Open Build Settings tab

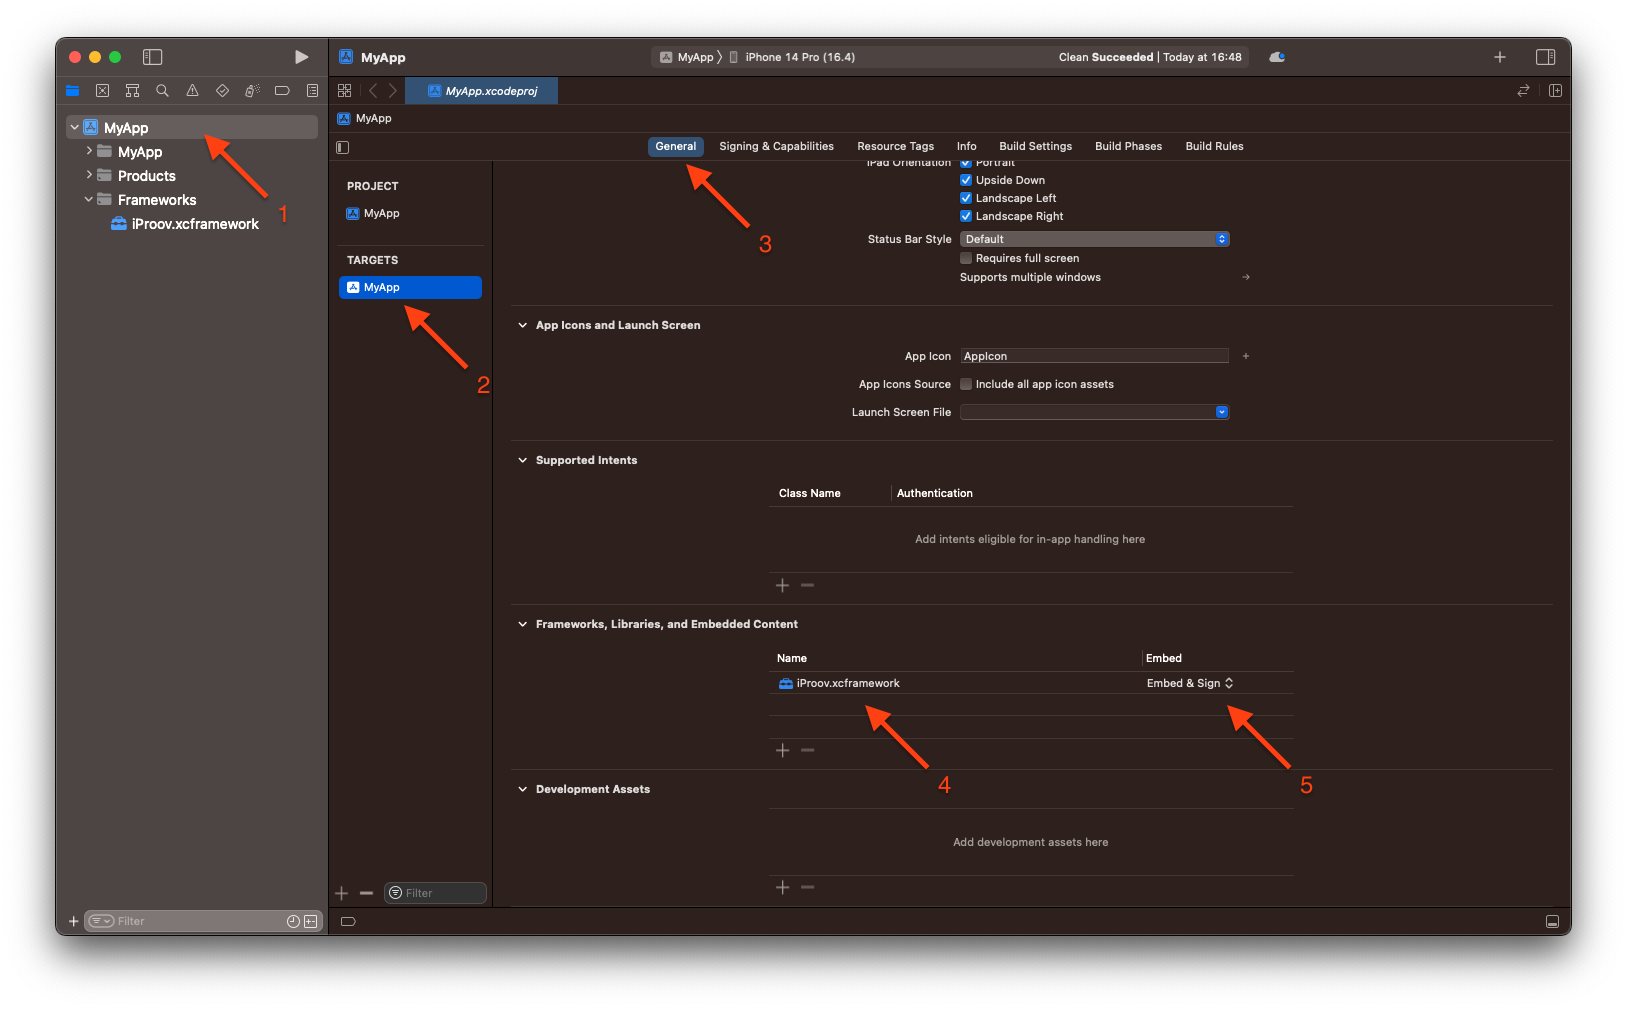[1035, 146]
